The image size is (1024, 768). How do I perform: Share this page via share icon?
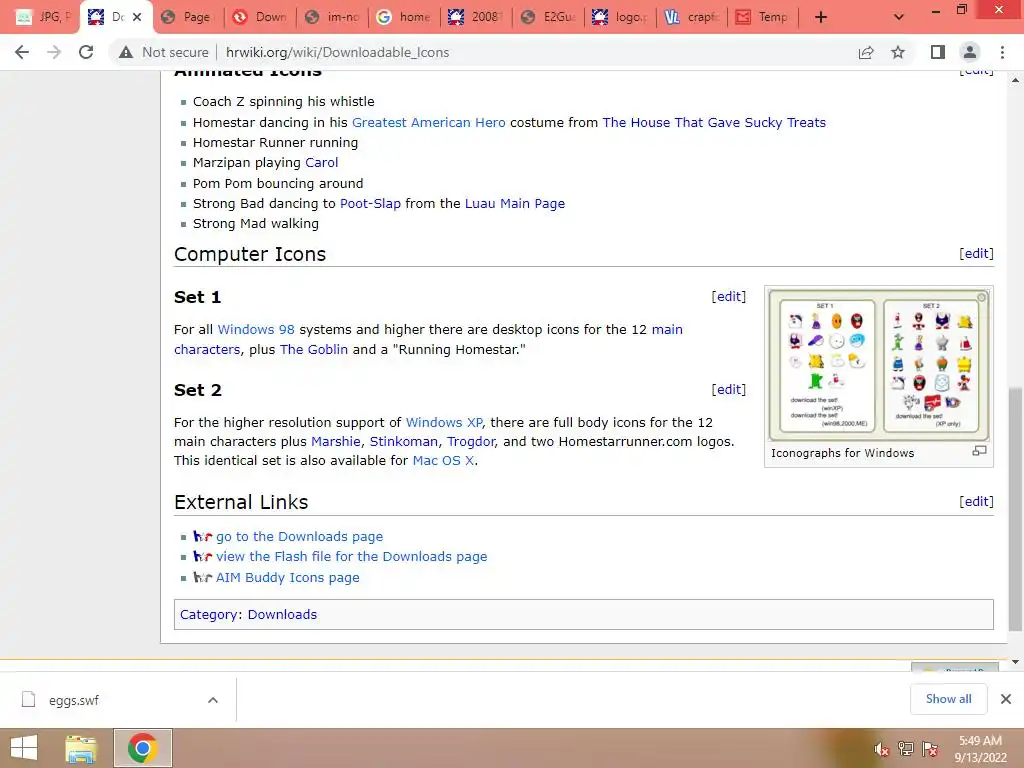click(x=866, y=52)
